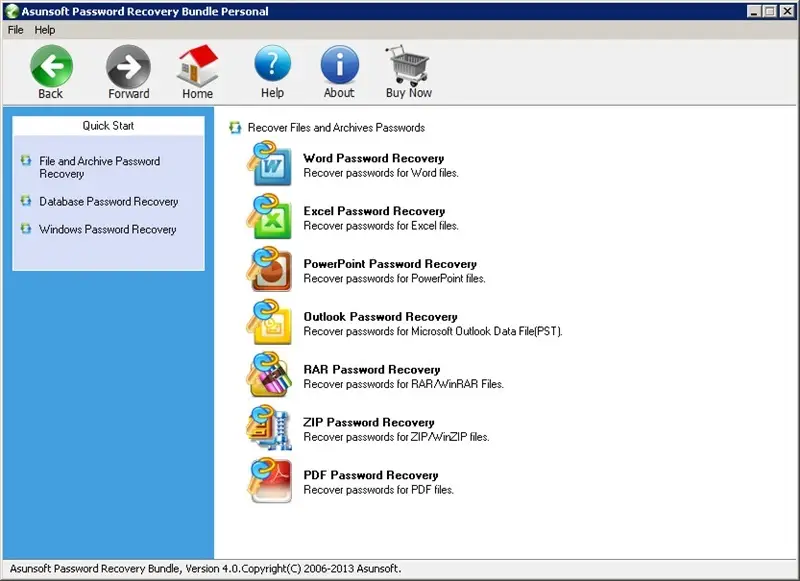This screenshot has width=800, height=581.
Task: Minimize the Asunsoft window
Action: point(754,11)
